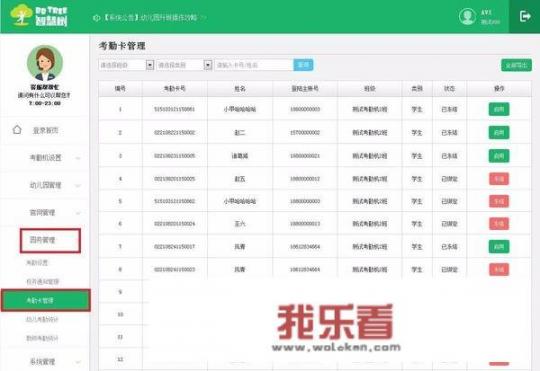
Task: Click the user avatar icon in header
Action: coord(467,16)
